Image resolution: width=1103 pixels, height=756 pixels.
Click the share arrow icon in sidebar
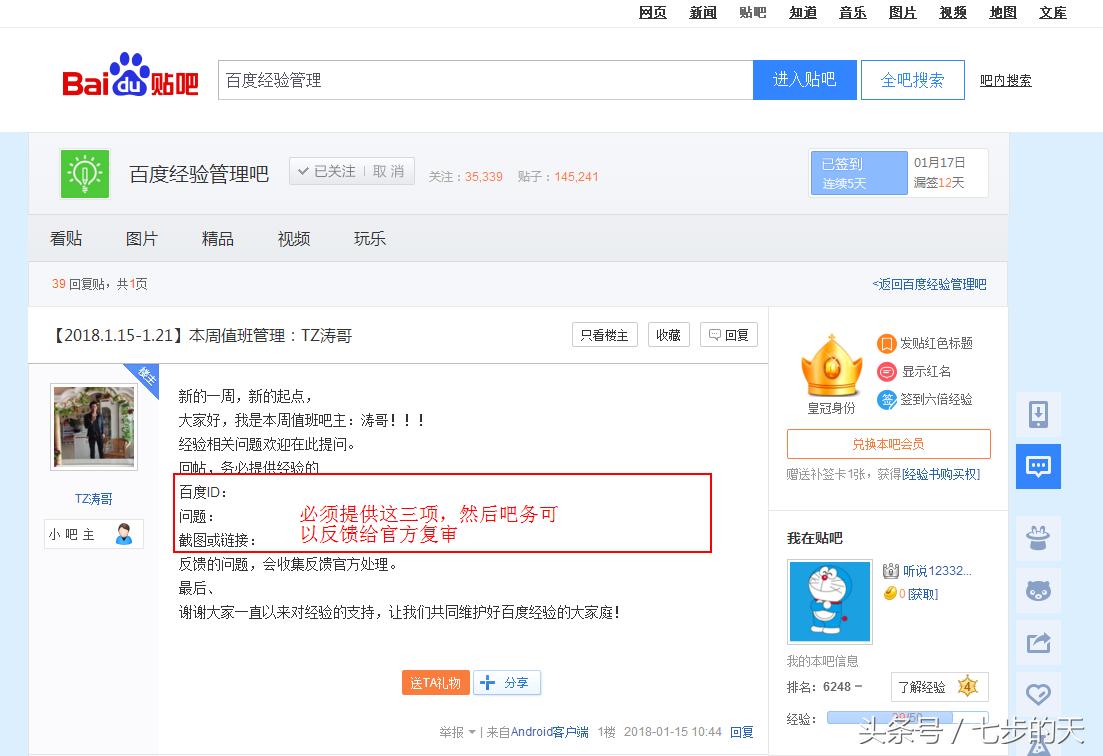[x=1038, y=641]
